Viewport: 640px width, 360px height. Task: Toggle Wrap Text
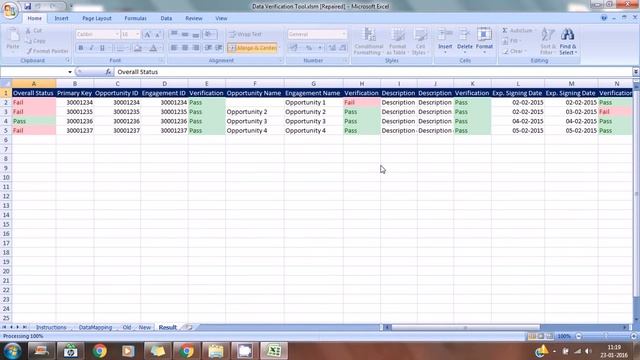[245, 34]
